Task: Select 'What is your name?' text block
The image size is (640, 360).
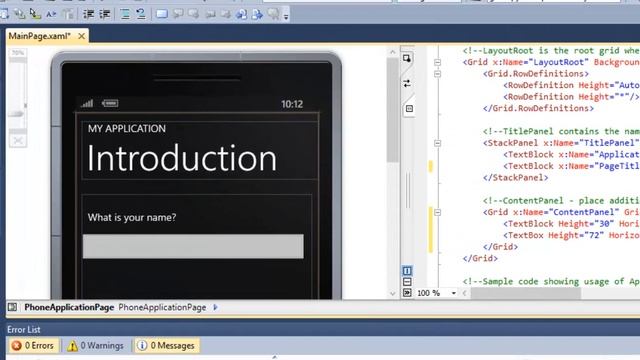Action: [x=132, y=217]
